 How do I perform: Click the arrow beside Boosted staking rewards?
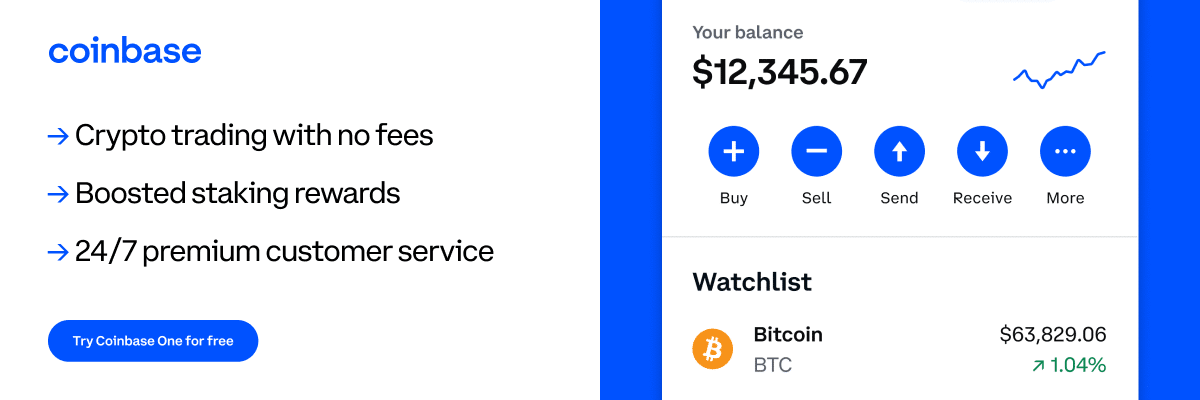pos(58,194)
